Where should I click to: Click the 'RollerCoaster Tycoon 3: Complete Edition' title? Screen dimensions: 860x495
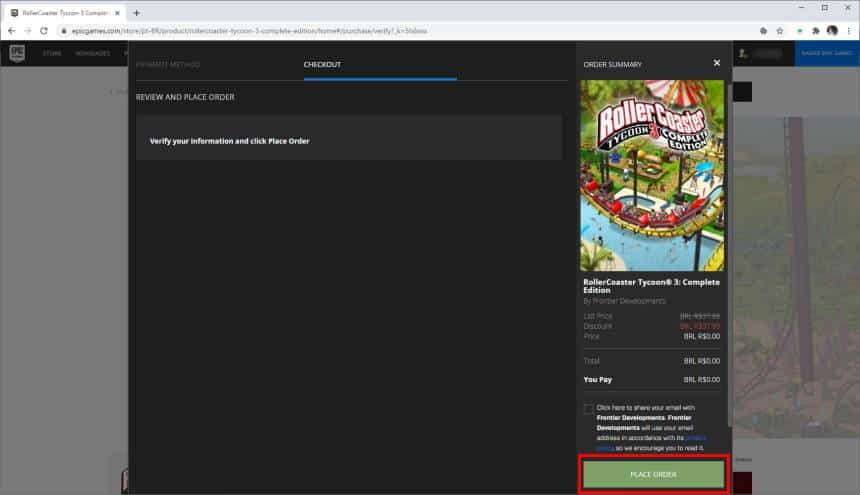coord(651,286)
